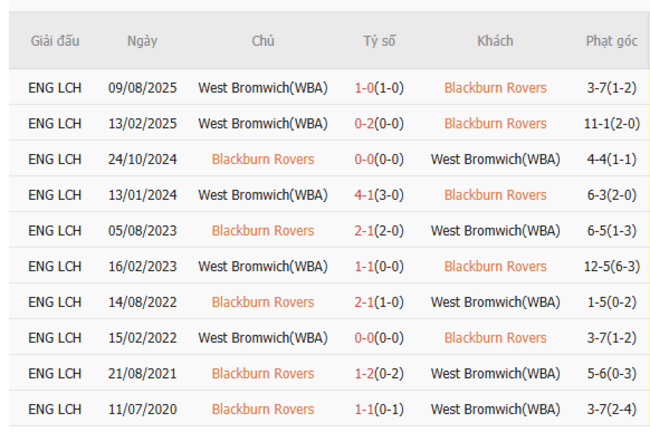Open Blackburn Rovers link in 09/08/2025 row
Viewport: 650px width, 442px height.
[495, 88]
